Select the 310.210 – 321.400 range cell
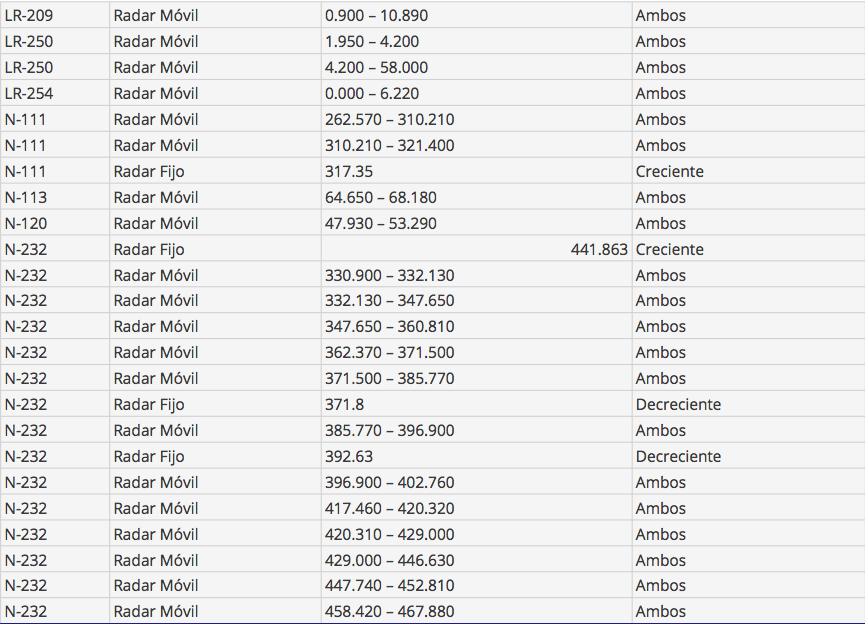865x624 pixels. (389, 146)
